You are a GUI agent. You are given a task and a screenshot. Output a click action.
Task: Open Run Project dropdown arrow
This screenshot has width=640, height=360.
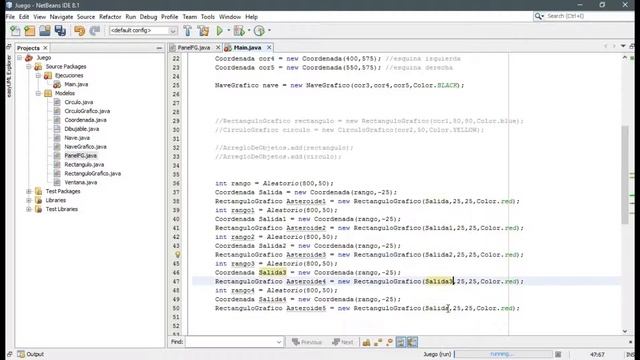point(229,31)
